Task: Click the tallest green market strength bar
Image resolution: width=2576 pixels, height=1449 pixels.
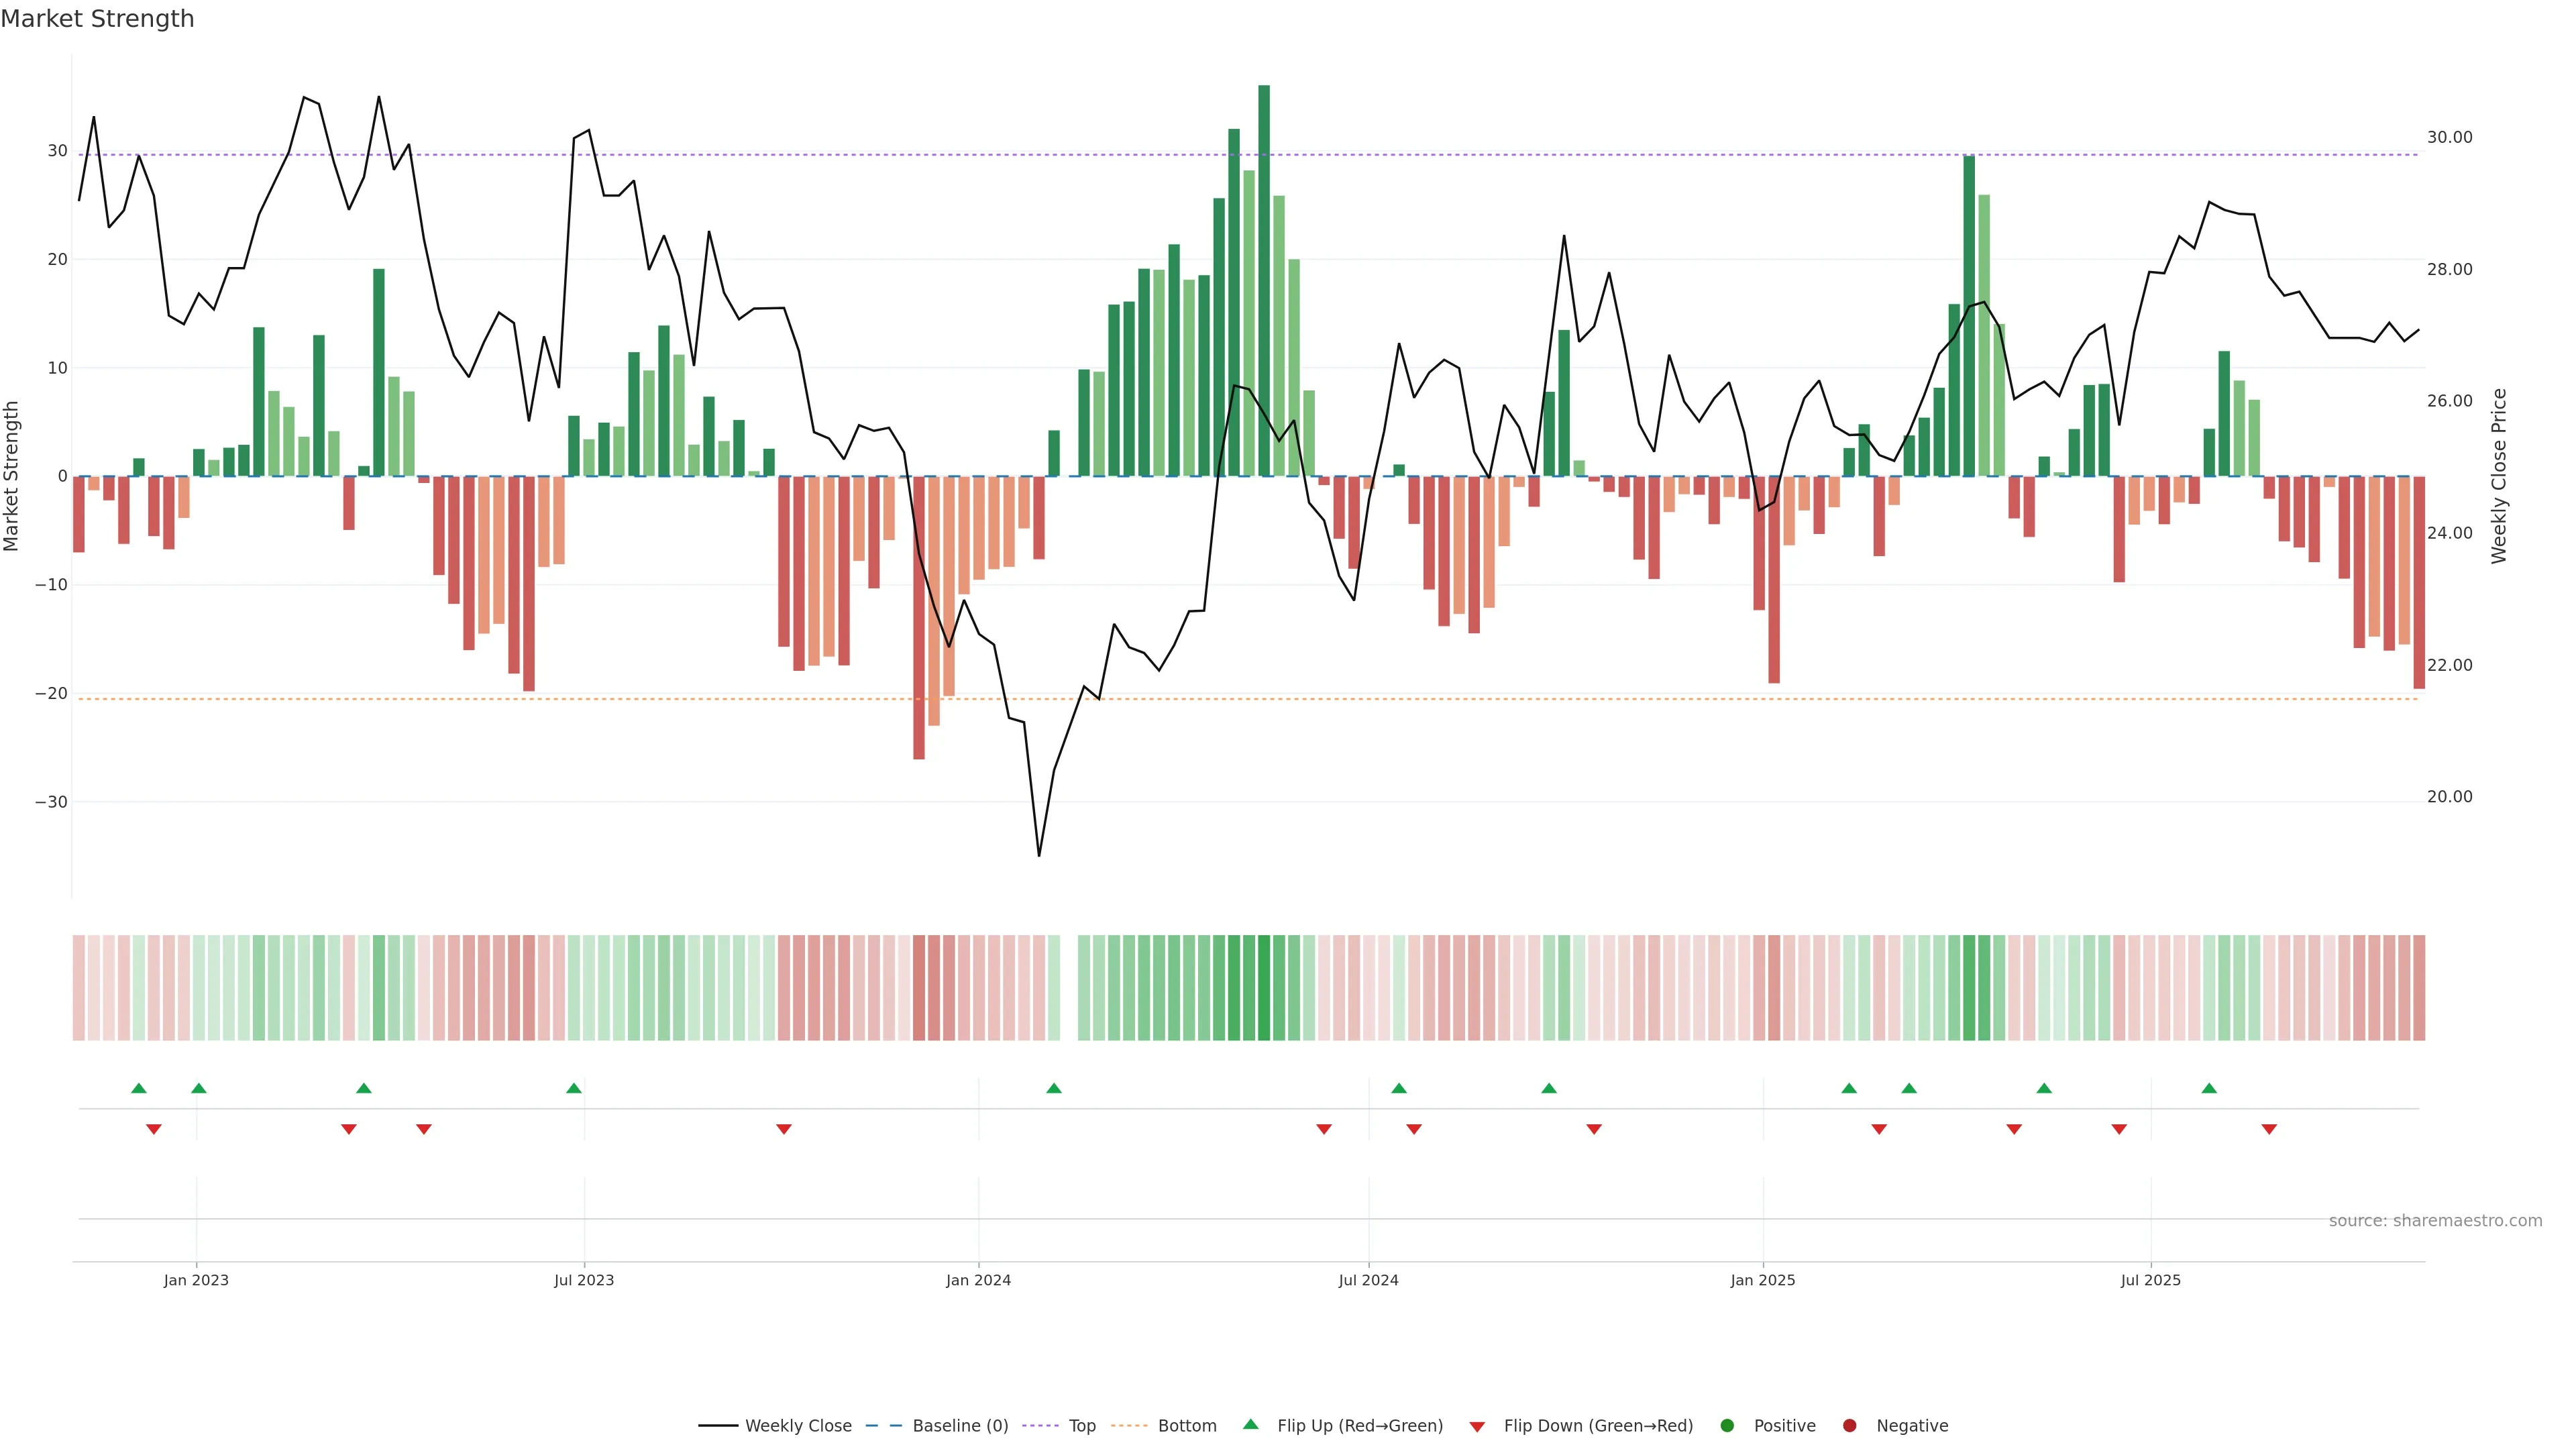Action: (1264, 280)
